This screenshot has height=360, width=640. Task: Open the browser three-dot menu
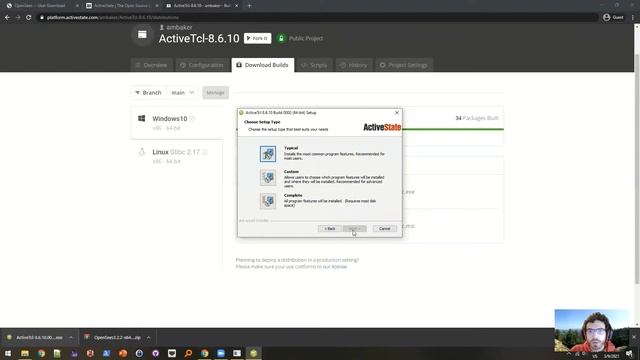pyautogui.click(x=633, y=17)
